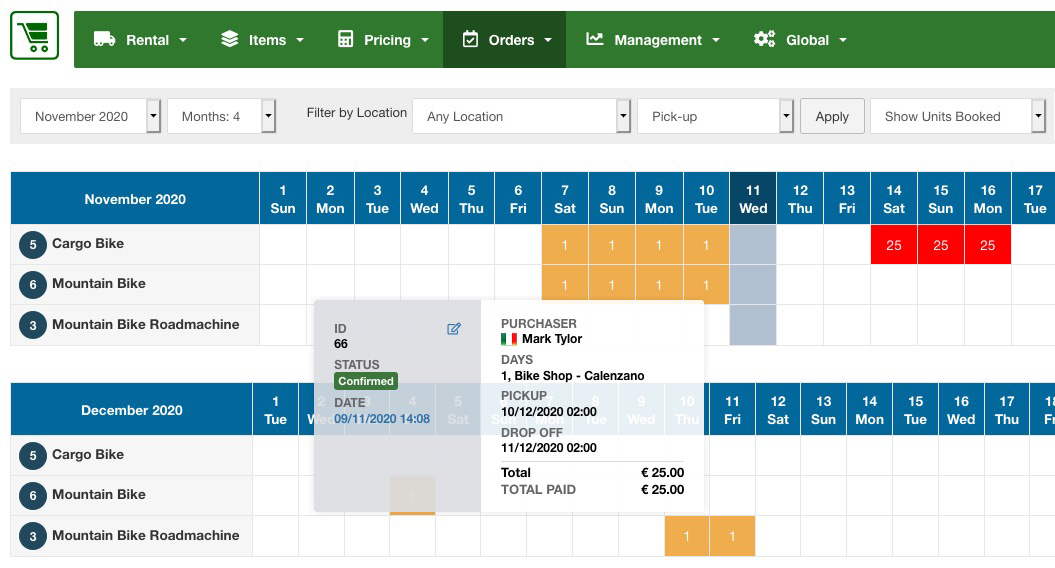Click the Management chart icon

tap(595, 40)
